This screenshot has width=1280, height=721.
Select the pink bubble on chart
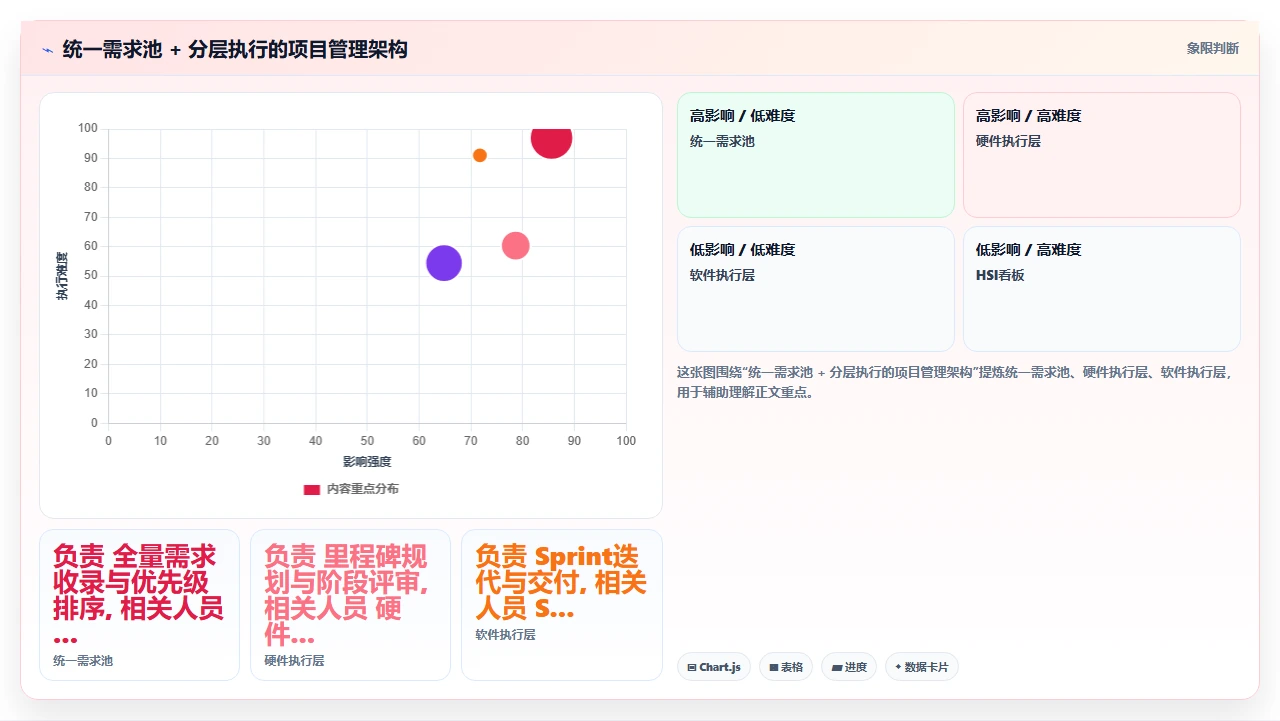(515, 245)
